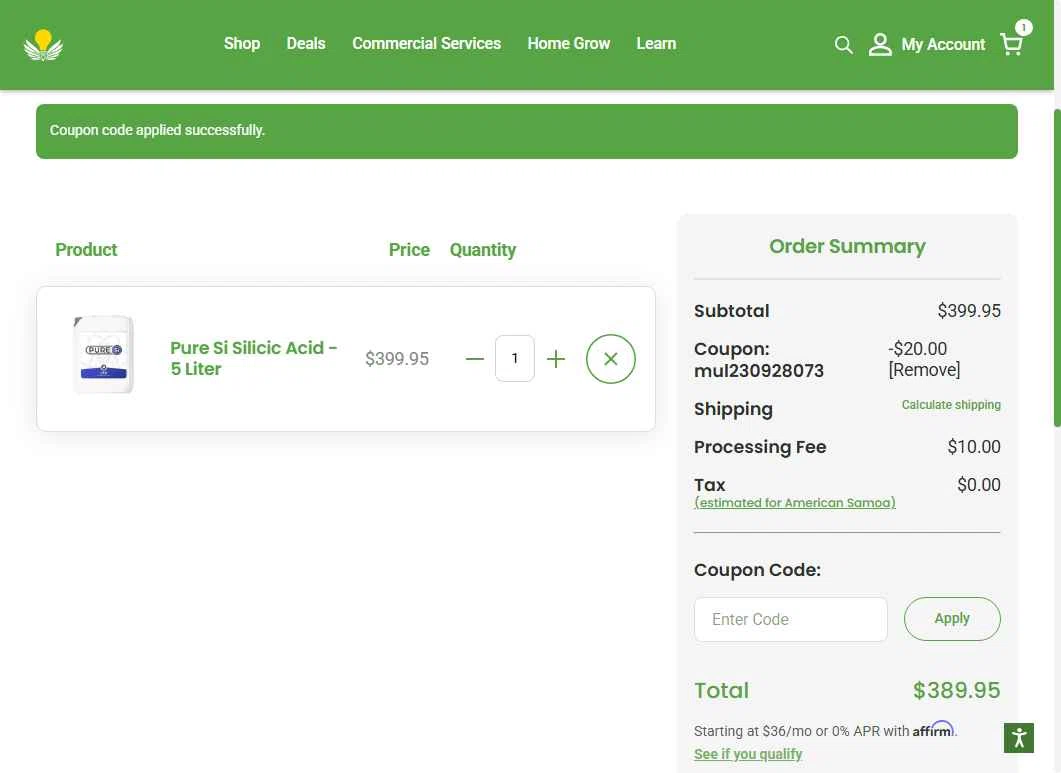Click the Affirm logo

coord(933,730)
